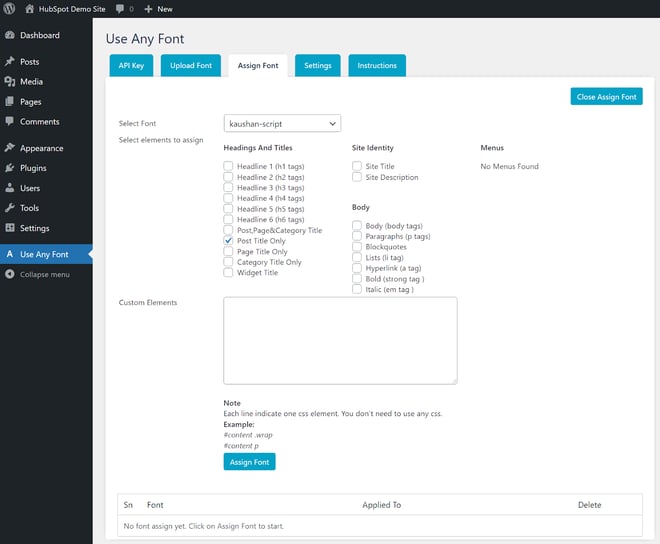Click the Plugins icon in sidebar
Image resolution: width=660 pixels, height=544 pixels.
pos(9,168)
